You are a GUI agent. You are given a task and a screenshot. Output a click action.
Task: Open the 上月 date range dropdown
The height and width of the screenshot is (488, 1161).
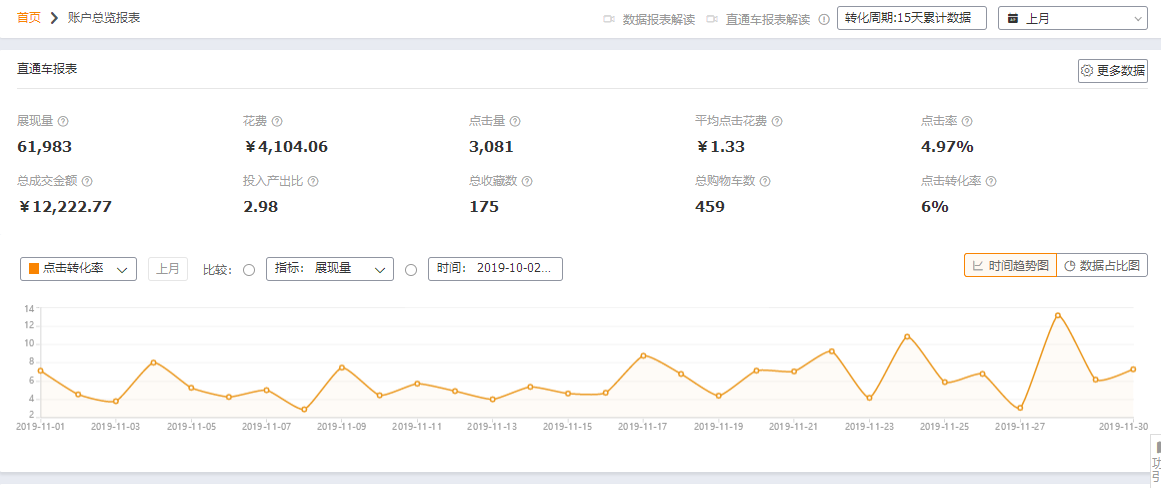(1072, 18)
